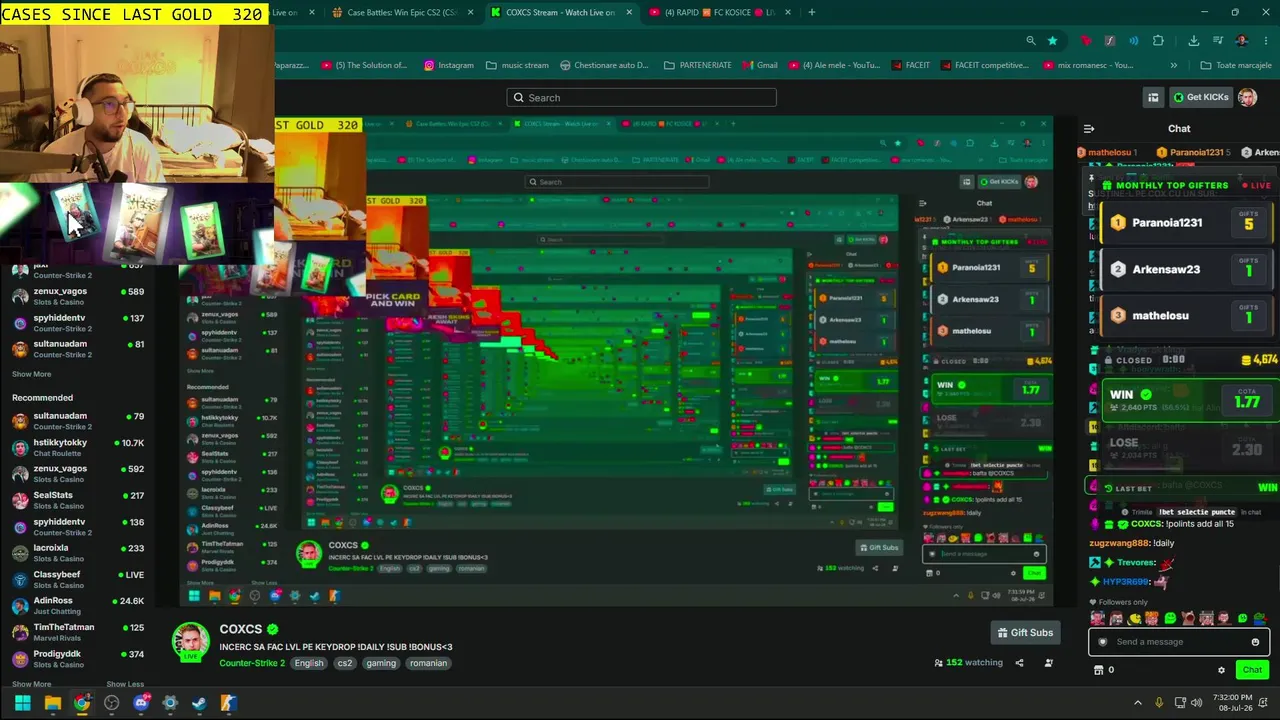This screenshot has width=1280, height=720.
Task: Open lacroixla channel in sidebar
Action: [x=78, y=553]
